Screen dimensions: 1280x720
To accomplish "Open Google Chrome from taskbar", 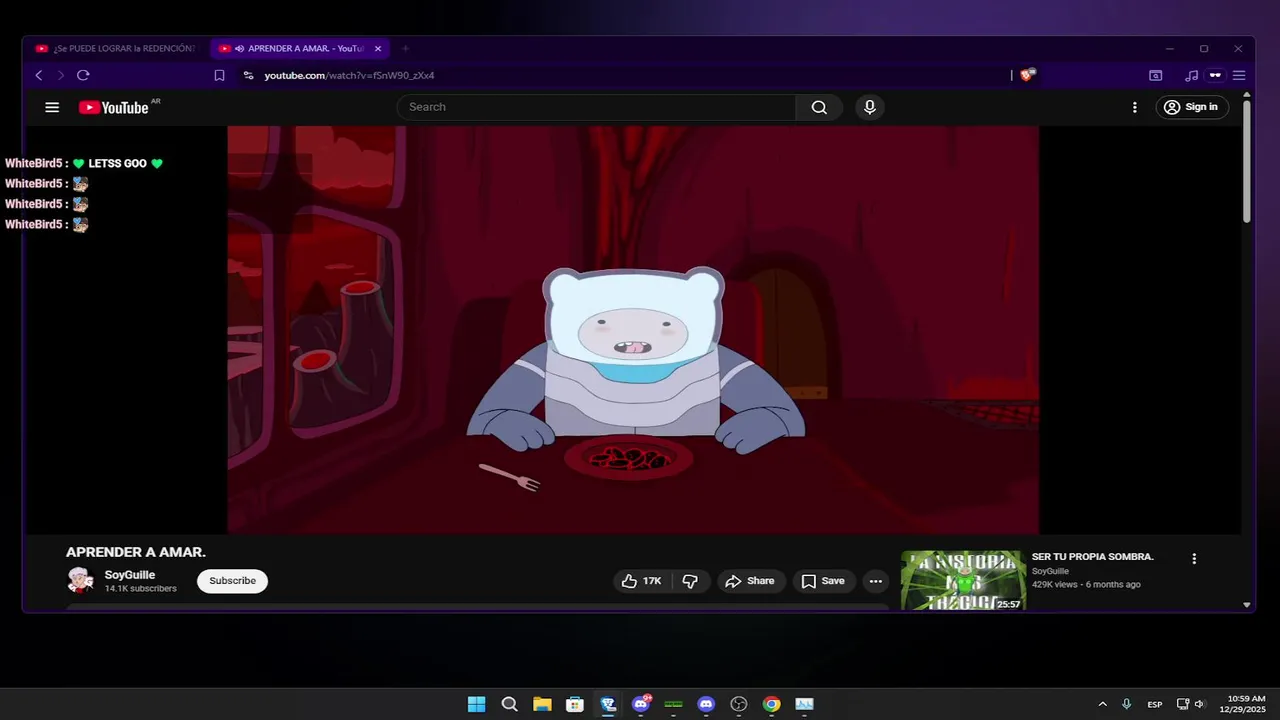I will (x=772, y=704).
